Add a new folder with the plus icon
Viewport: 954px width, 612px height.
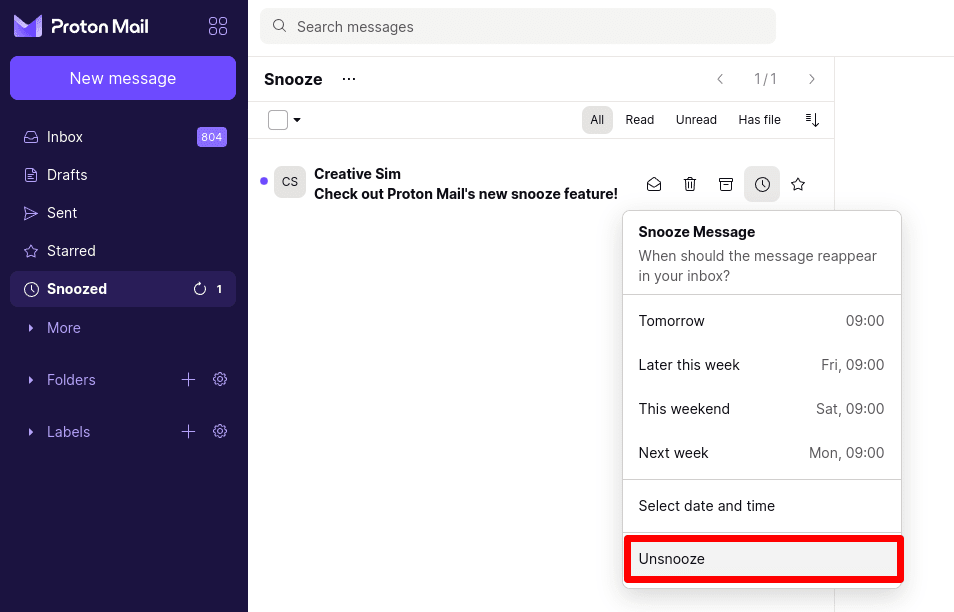[x=189, y=380]
